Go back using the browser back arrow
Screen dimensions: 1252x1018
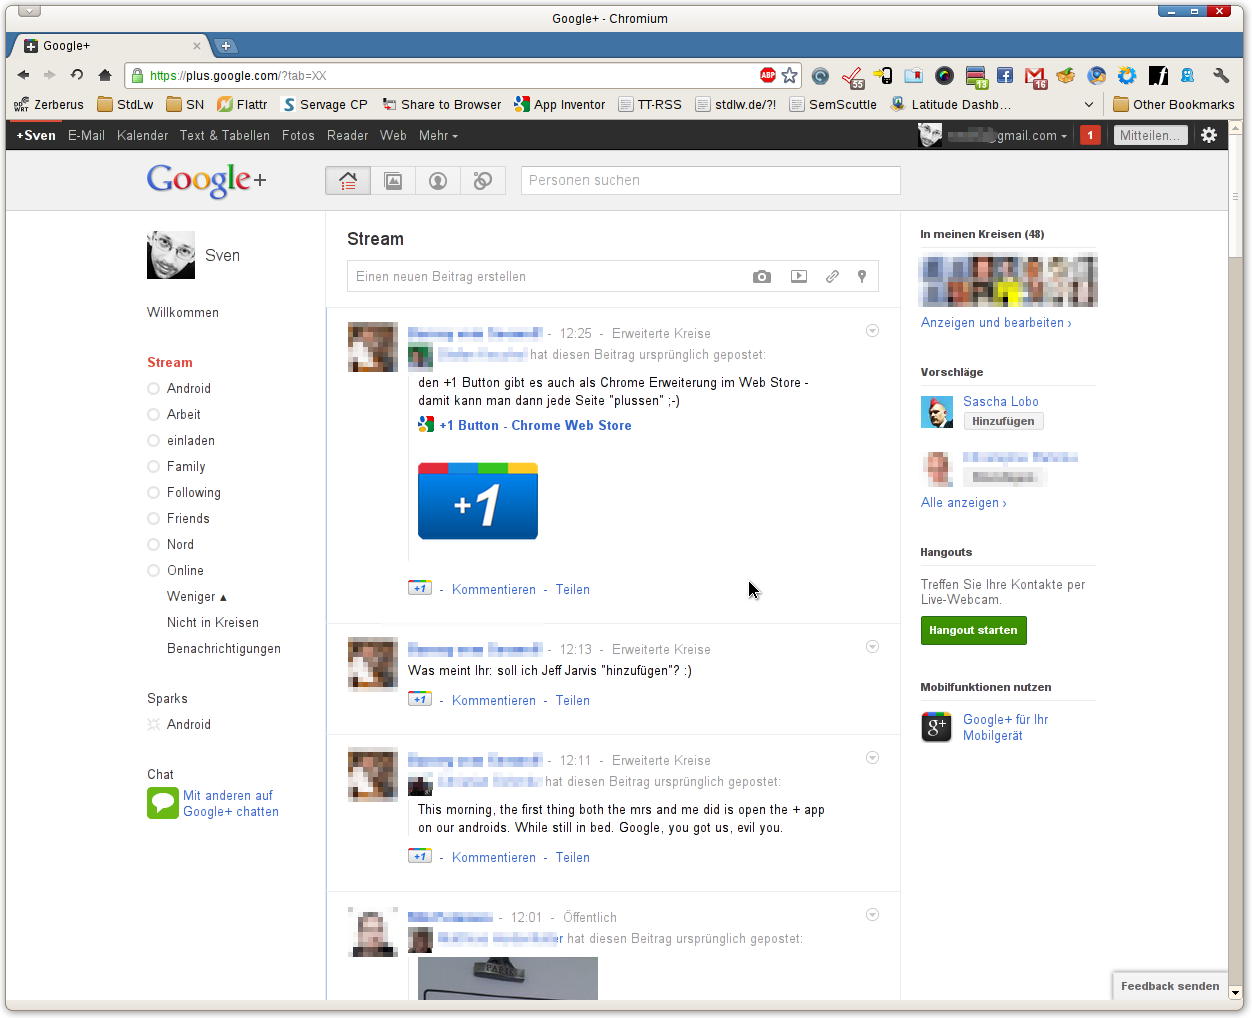tap(23, 75)
